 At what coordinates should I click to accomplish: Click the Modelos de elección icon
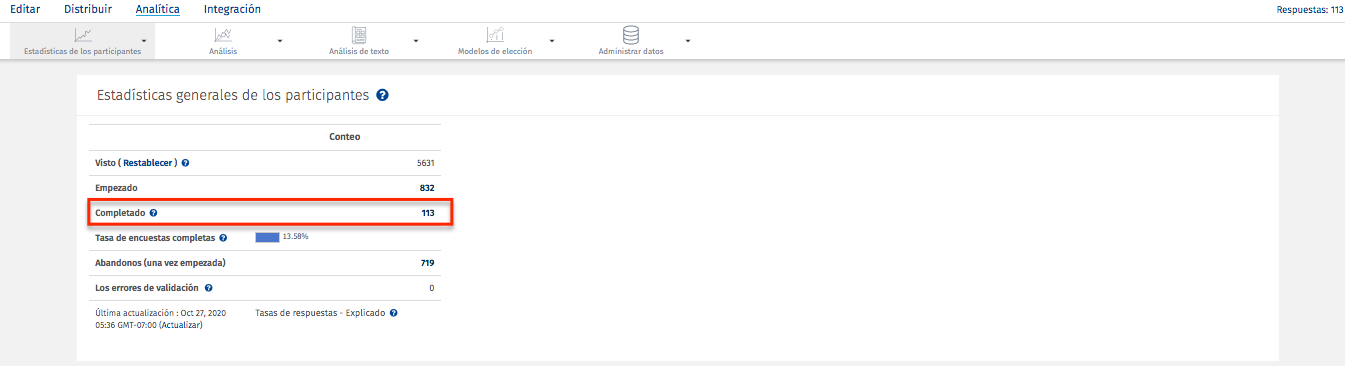(495, 35)
